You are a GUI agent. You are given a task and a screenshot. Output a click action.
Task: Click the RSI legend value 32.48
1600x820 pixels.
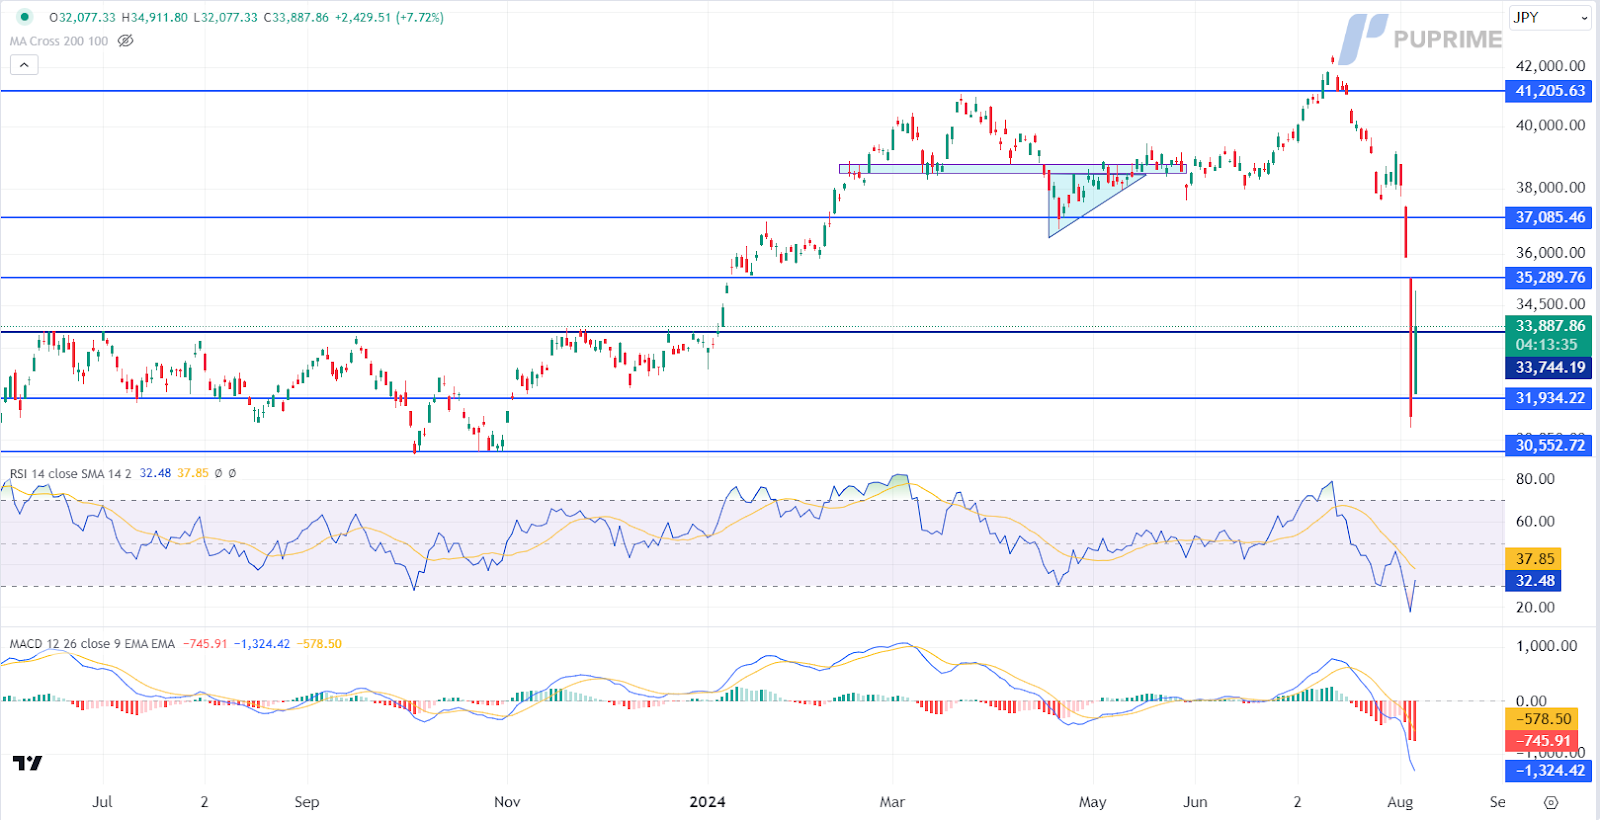coord(155,473)
